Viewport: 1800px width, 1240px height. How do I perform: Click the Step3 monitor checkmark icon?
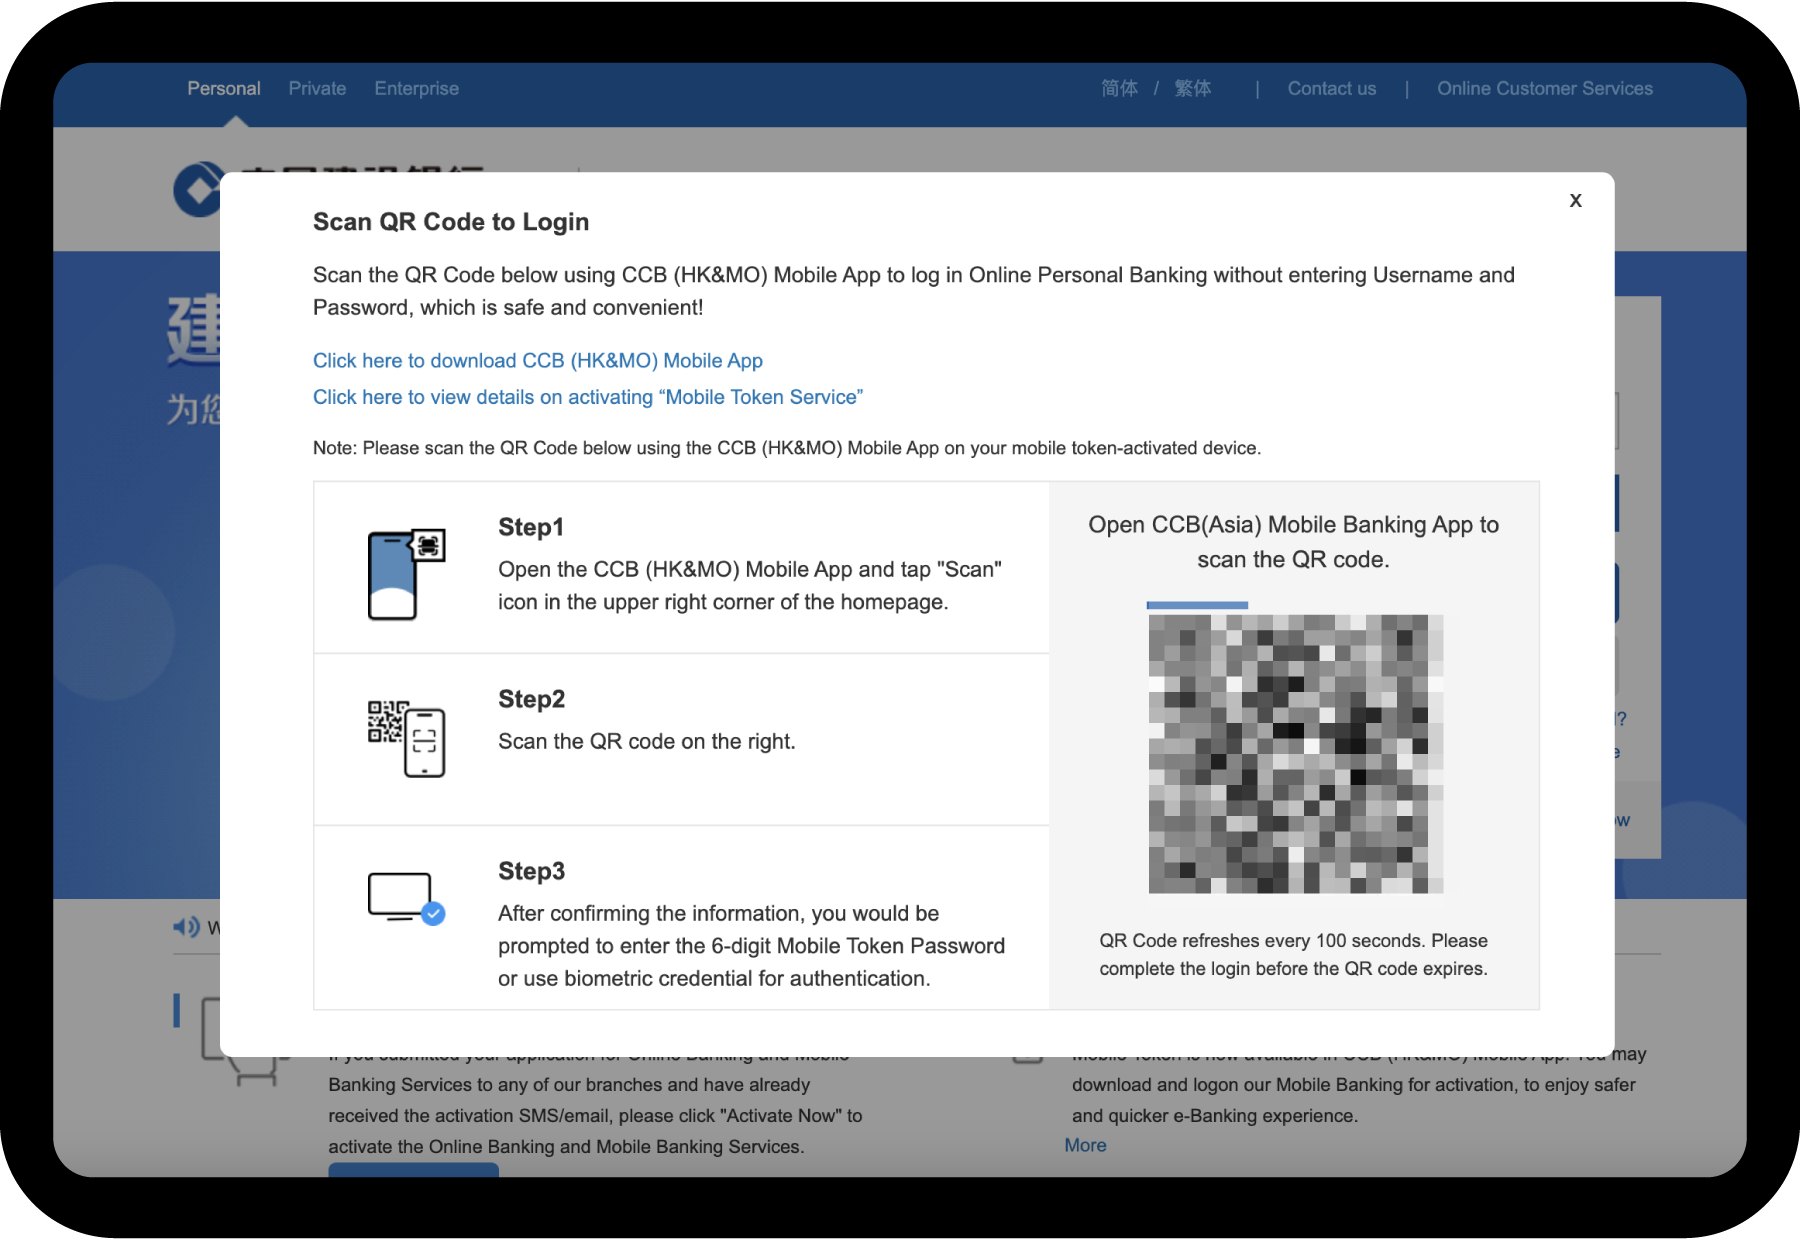point(406,897)
